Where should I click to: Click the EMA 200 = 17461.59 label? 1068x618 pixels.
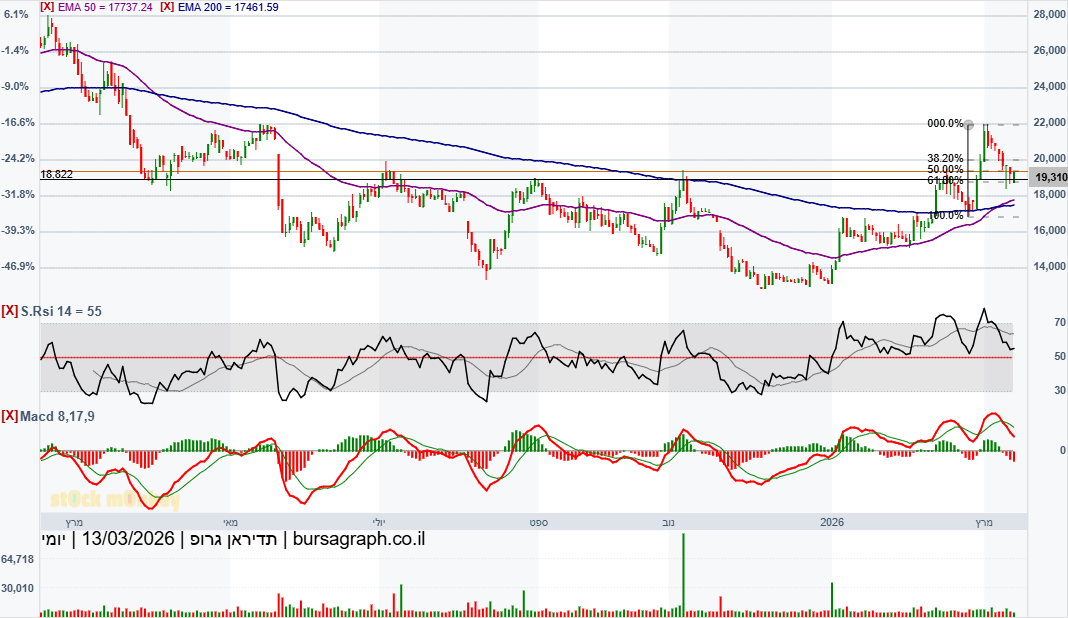tap(228, 7)
